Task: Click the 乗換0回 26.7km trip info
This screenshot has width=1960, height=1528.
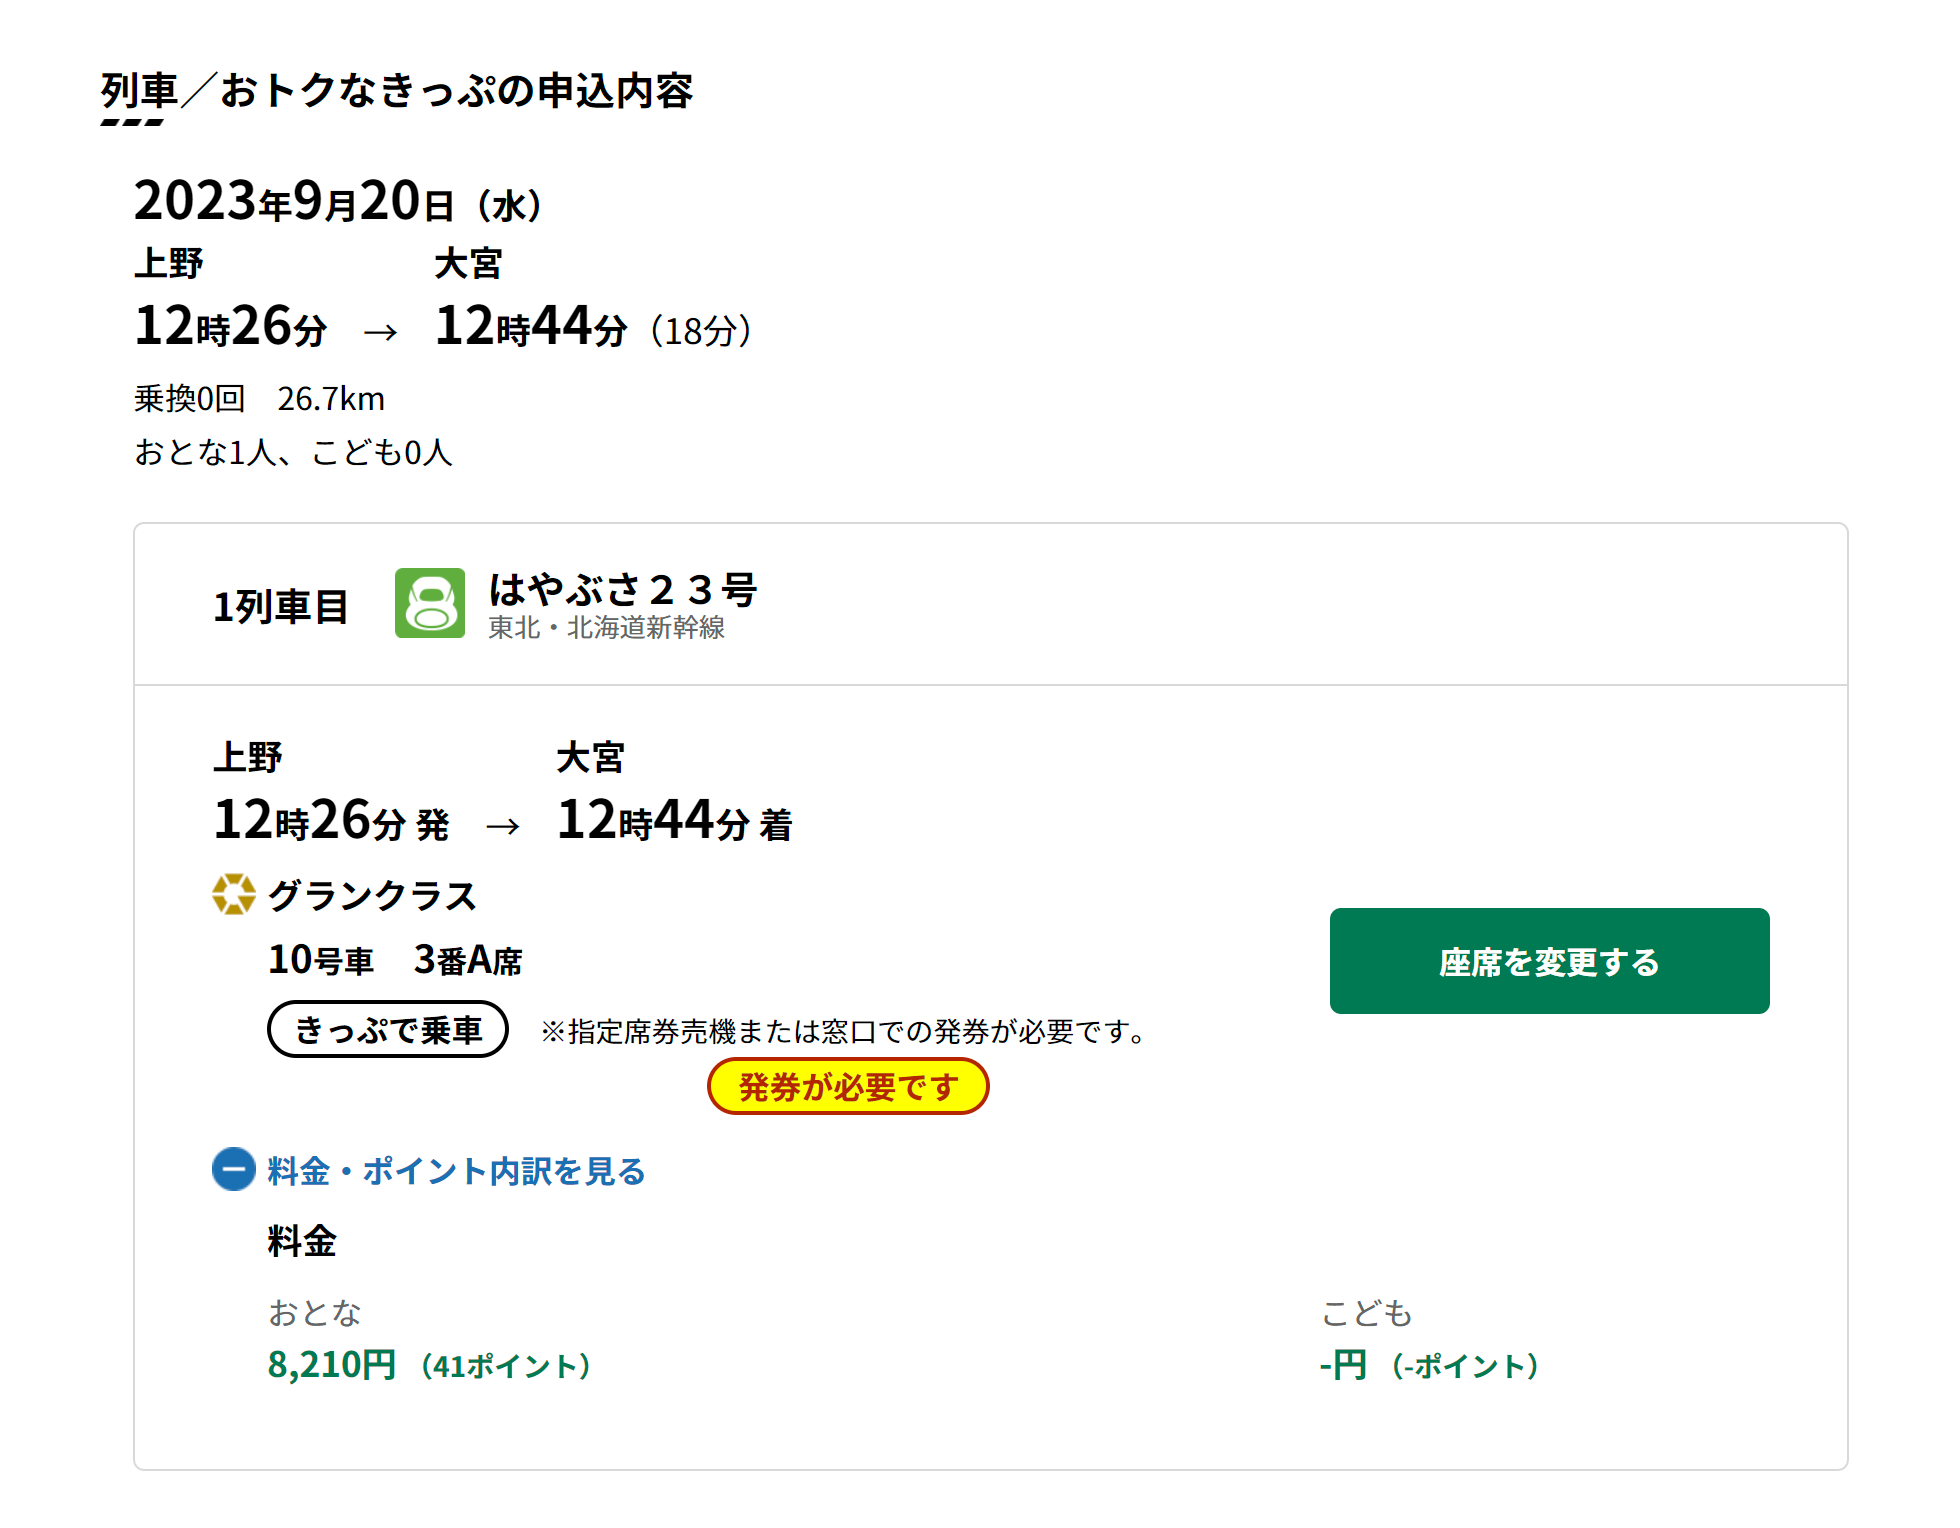Action: pos(259,399)
